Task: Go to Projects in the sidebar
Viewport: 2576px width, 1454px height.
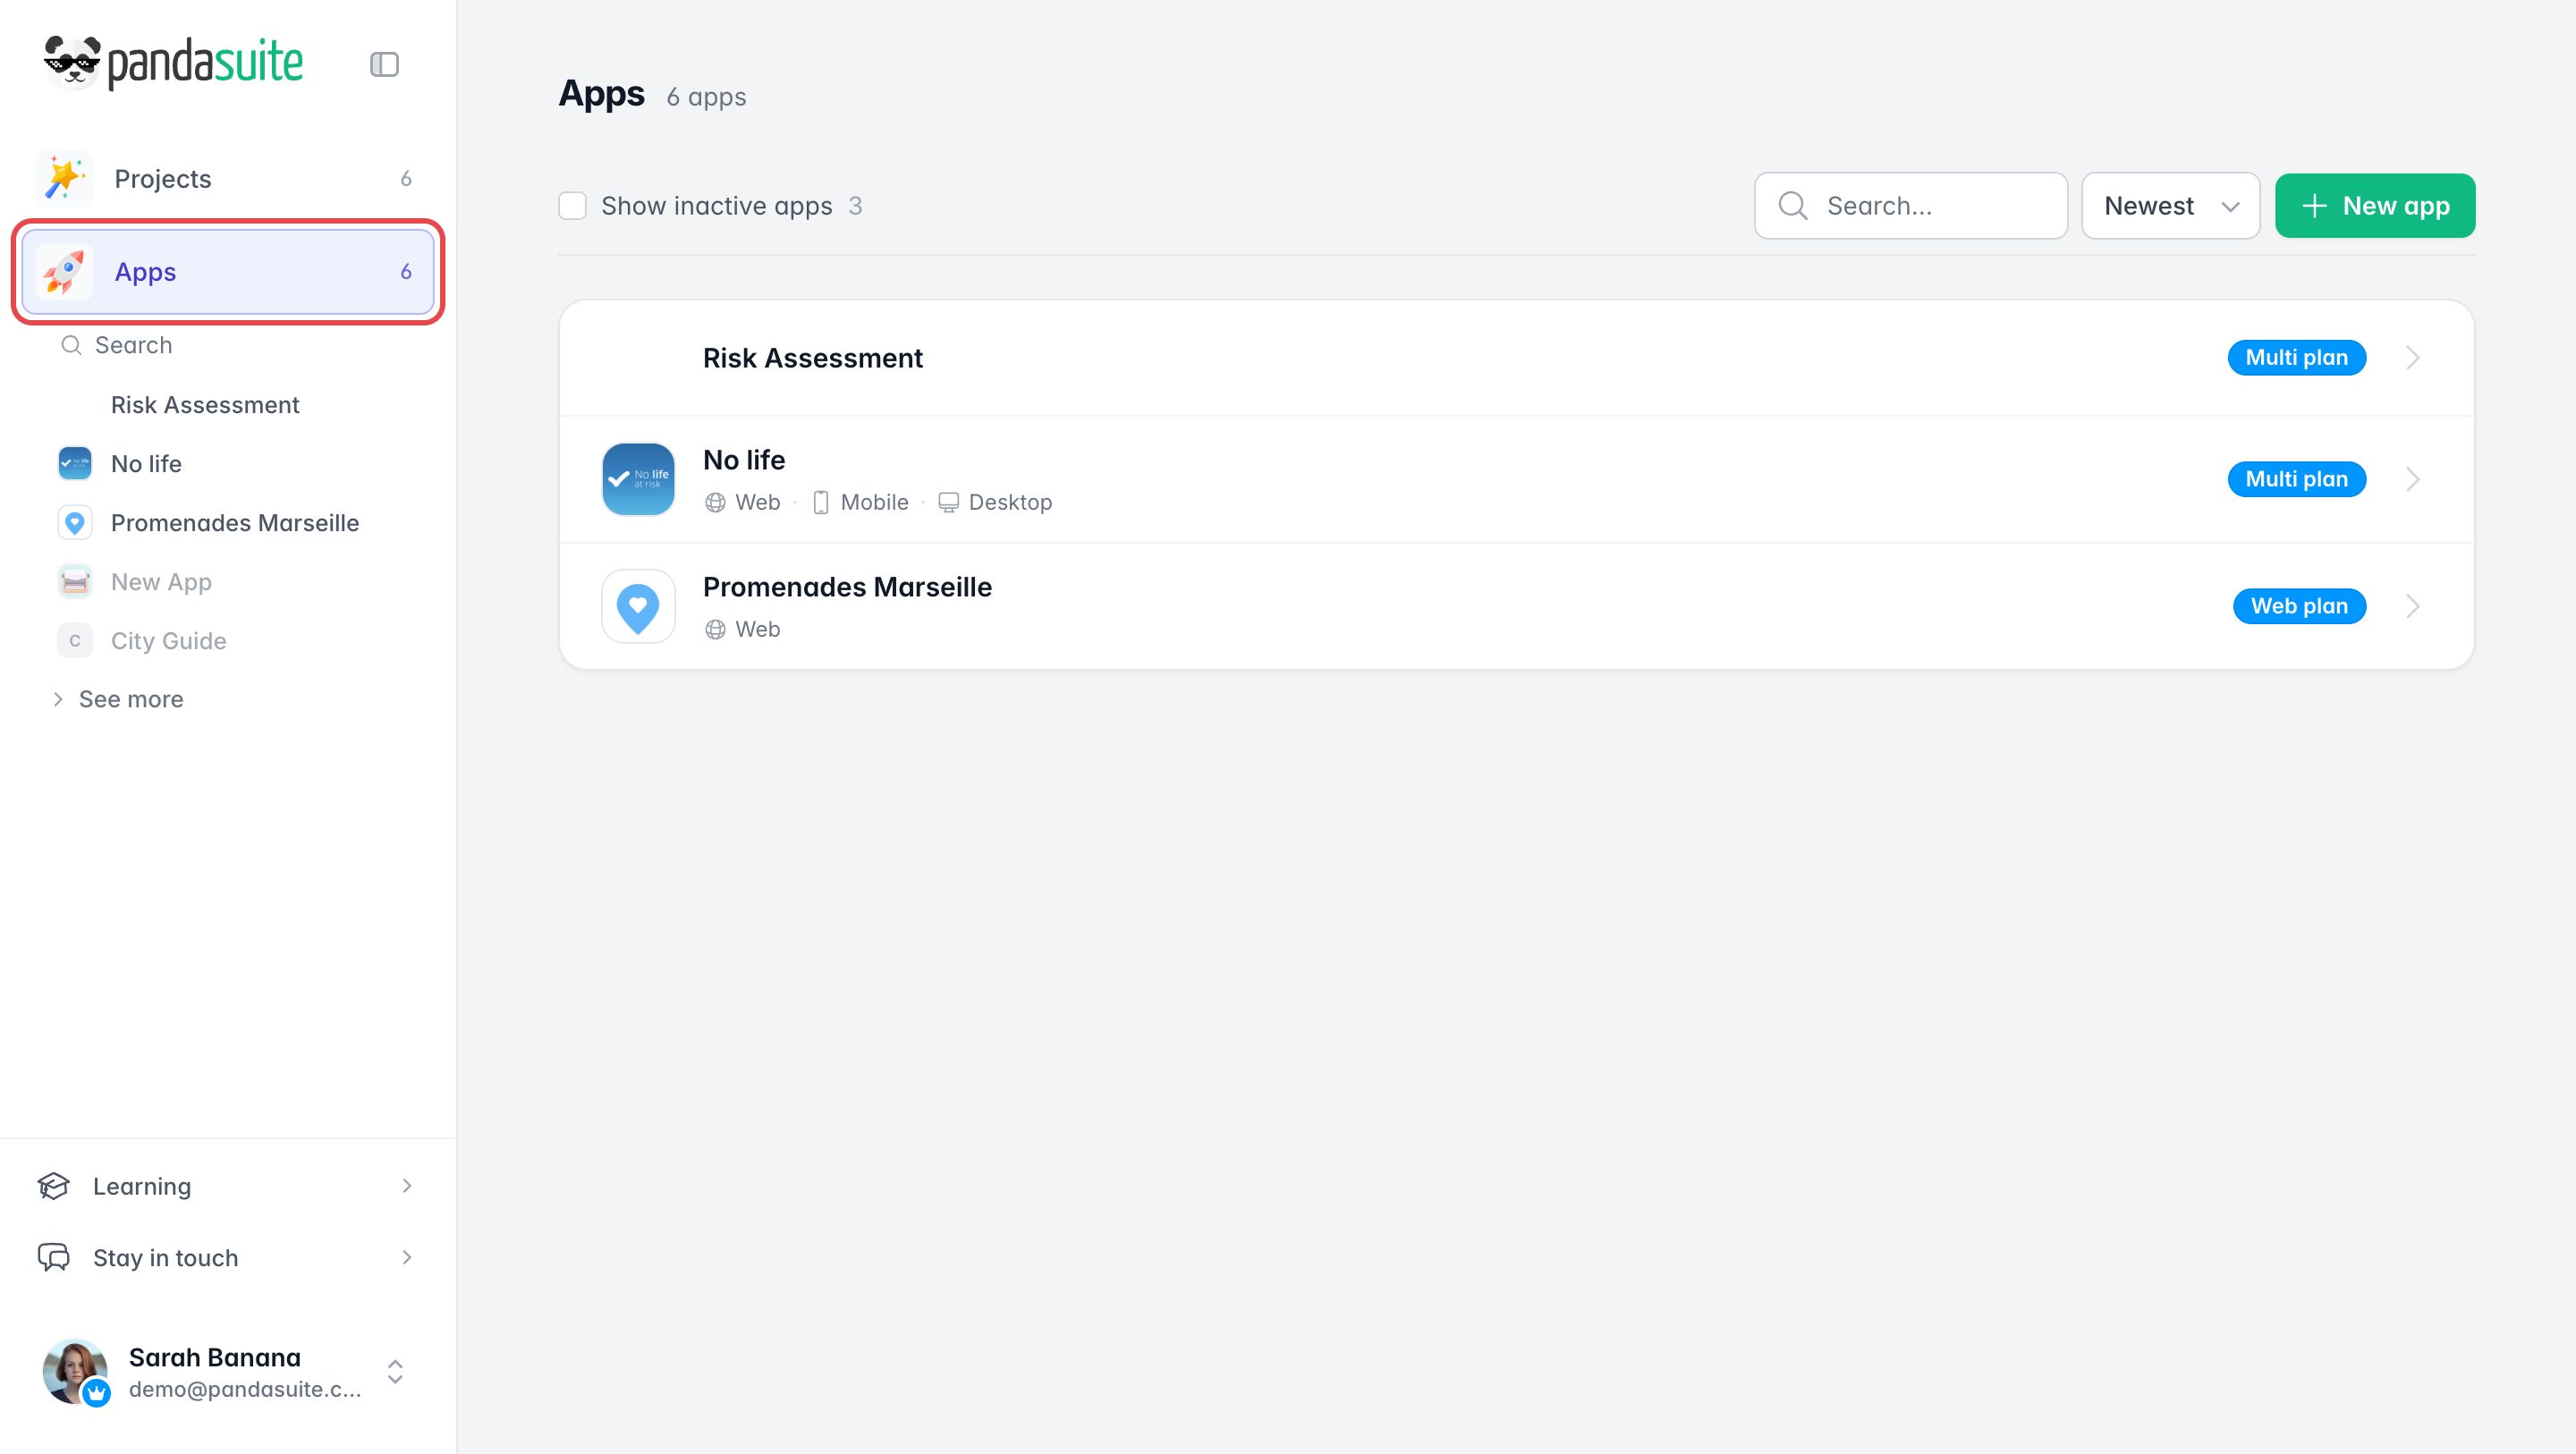Action: (228, 178)
